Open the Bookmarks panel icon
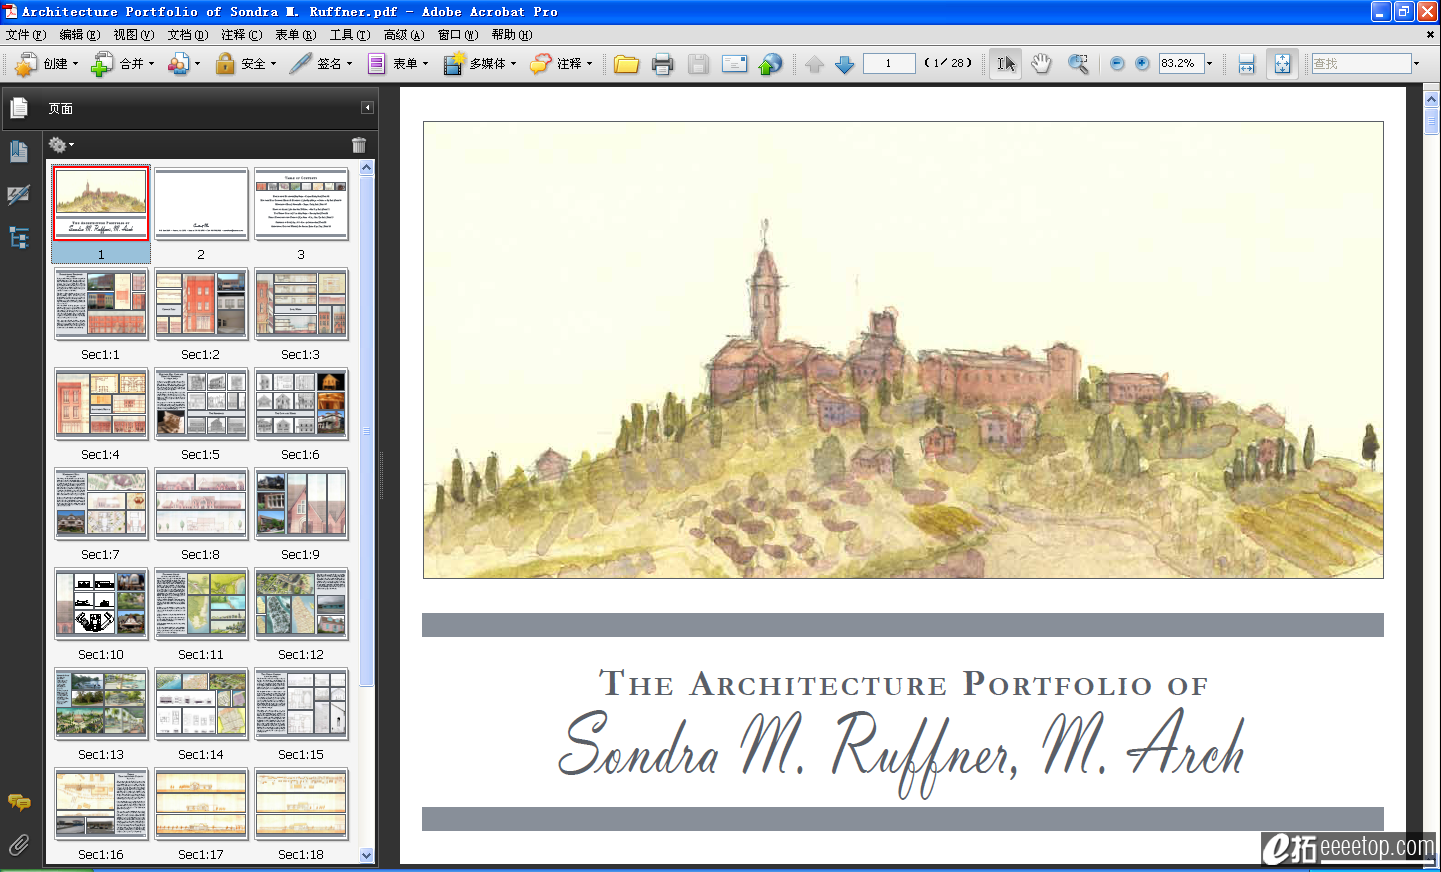The height and width of the screenshot is (872, 1441). (x=18, y=151)
